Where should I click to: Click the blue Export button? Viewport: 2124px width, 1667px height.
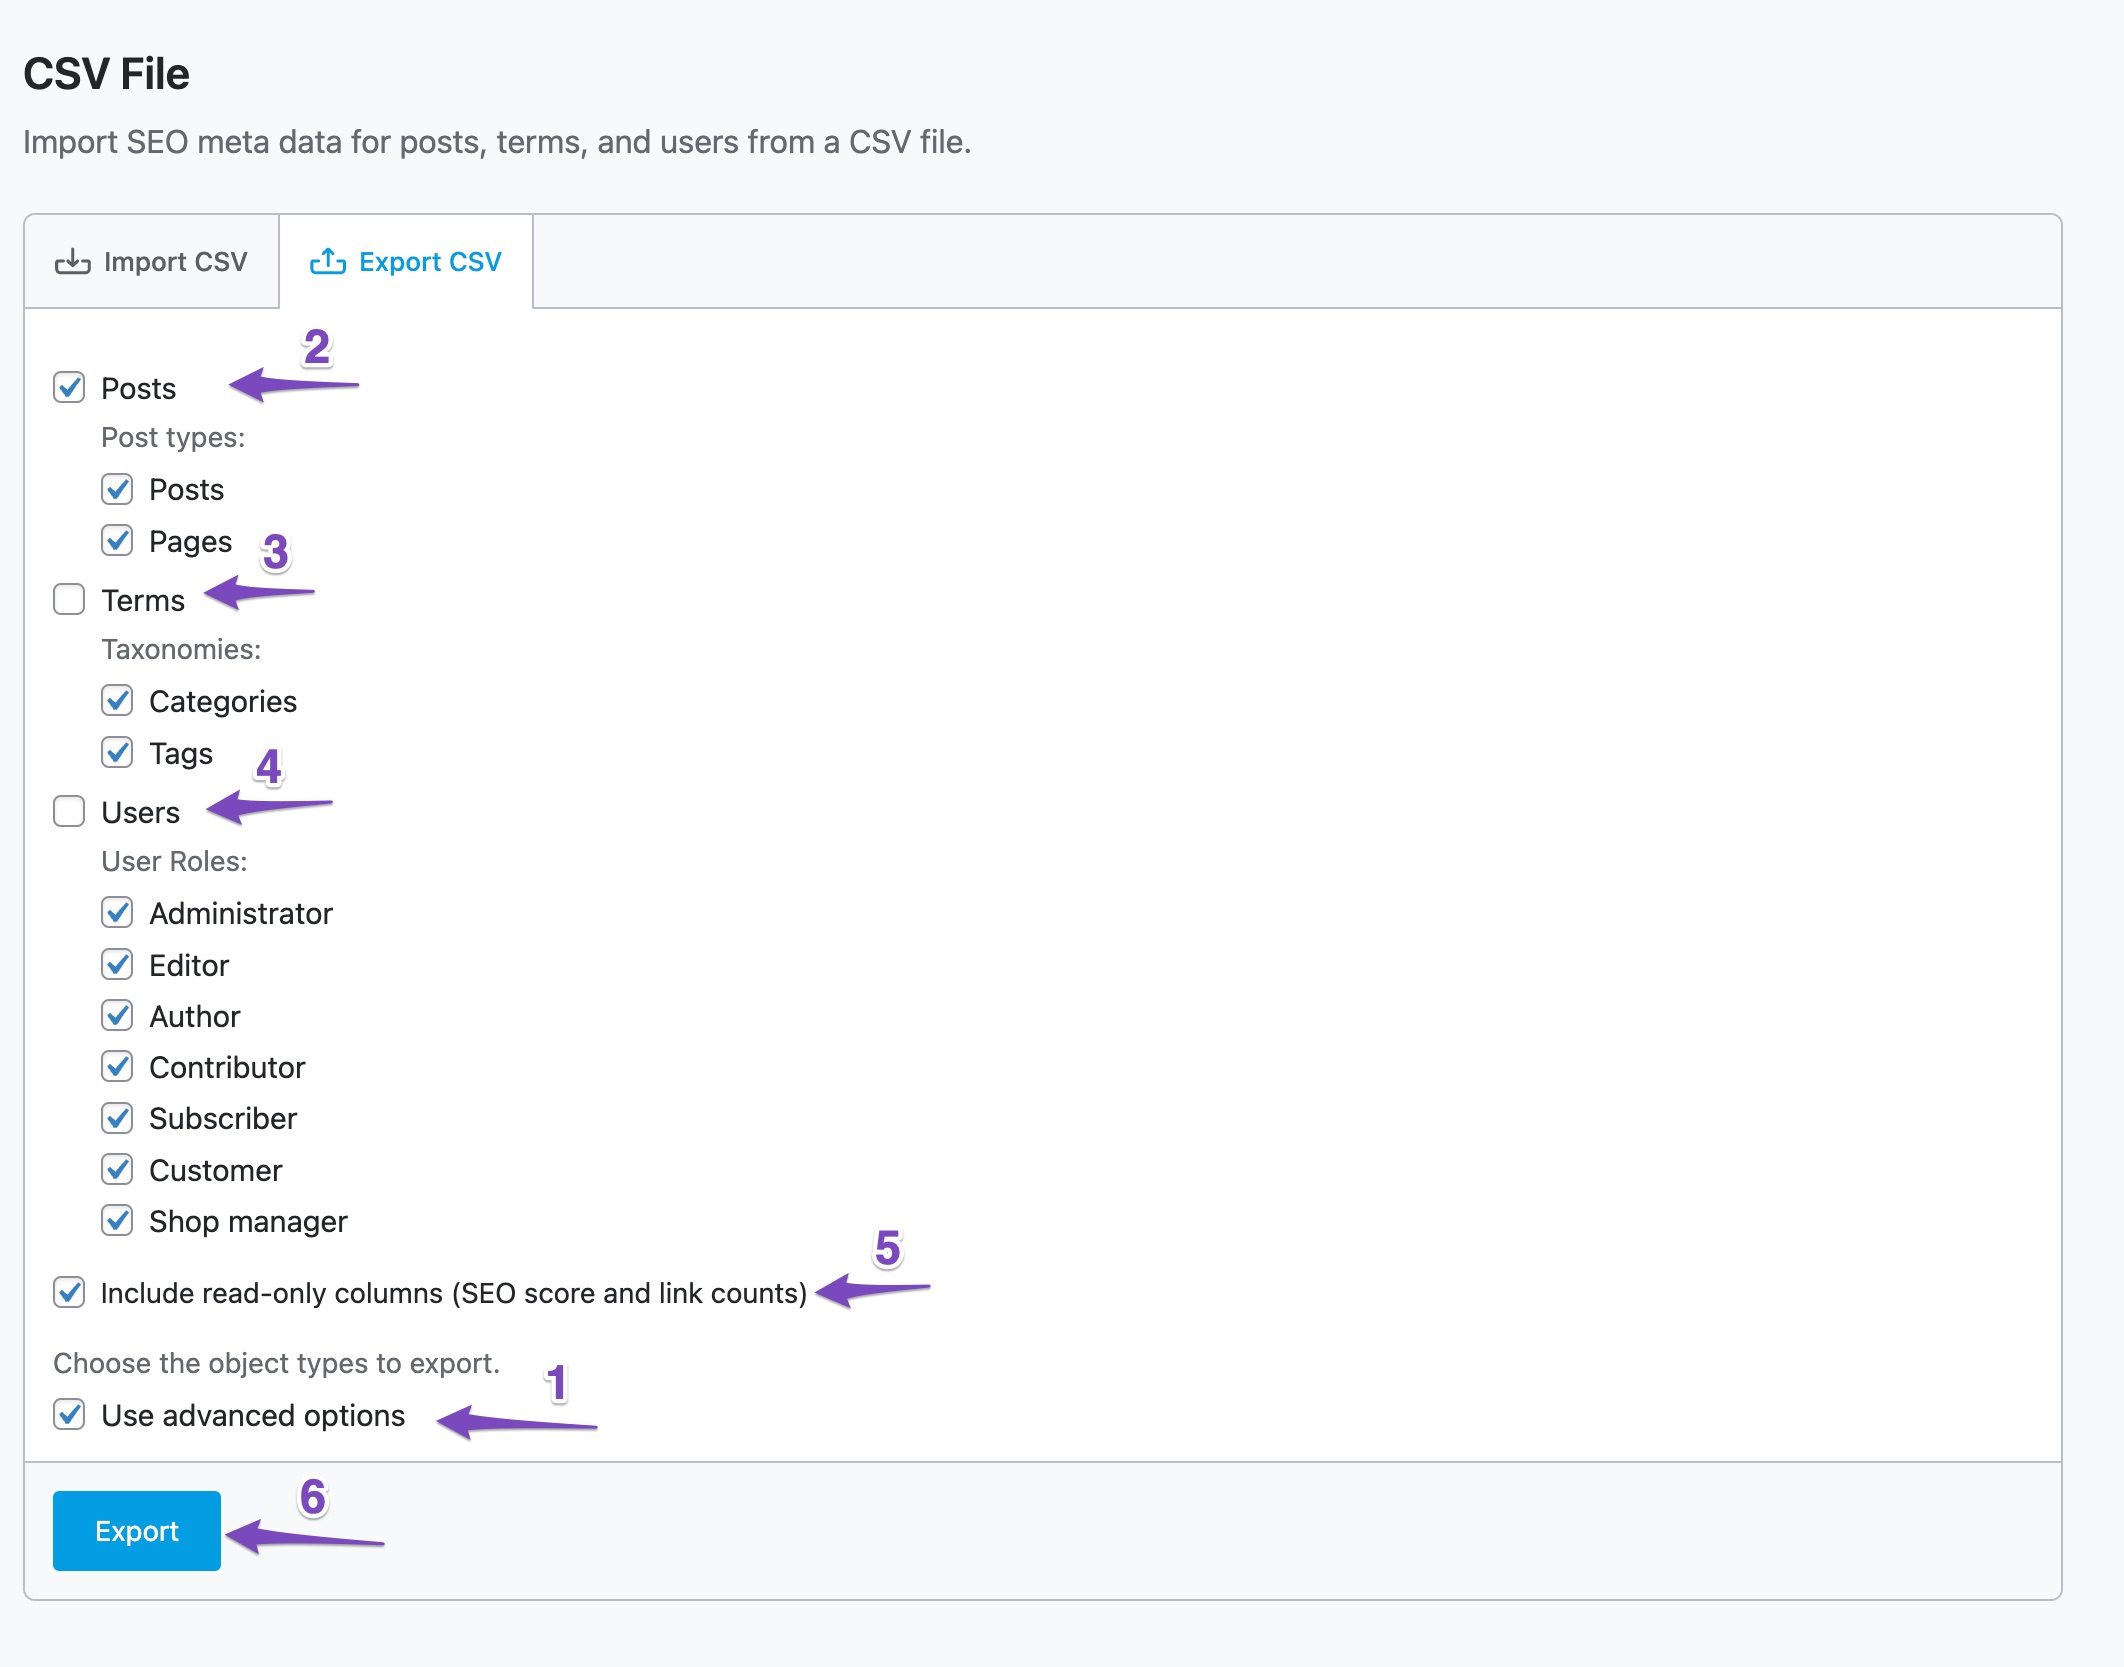137,1531
